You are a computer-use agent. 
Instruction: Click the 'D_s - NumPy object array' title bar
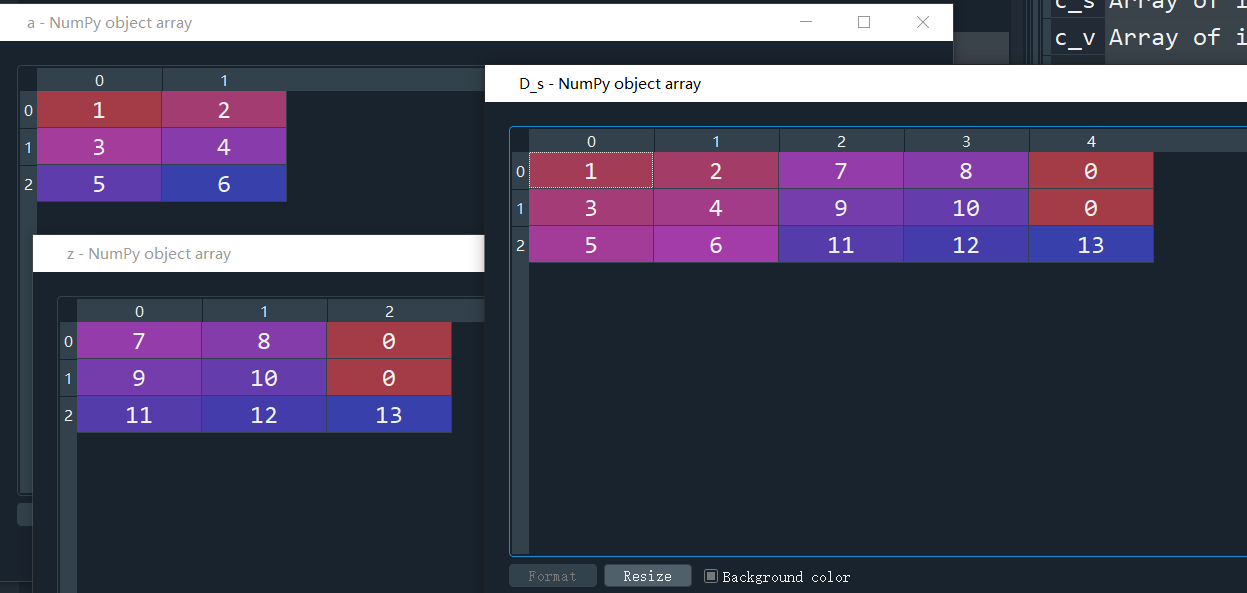(866, 84)
